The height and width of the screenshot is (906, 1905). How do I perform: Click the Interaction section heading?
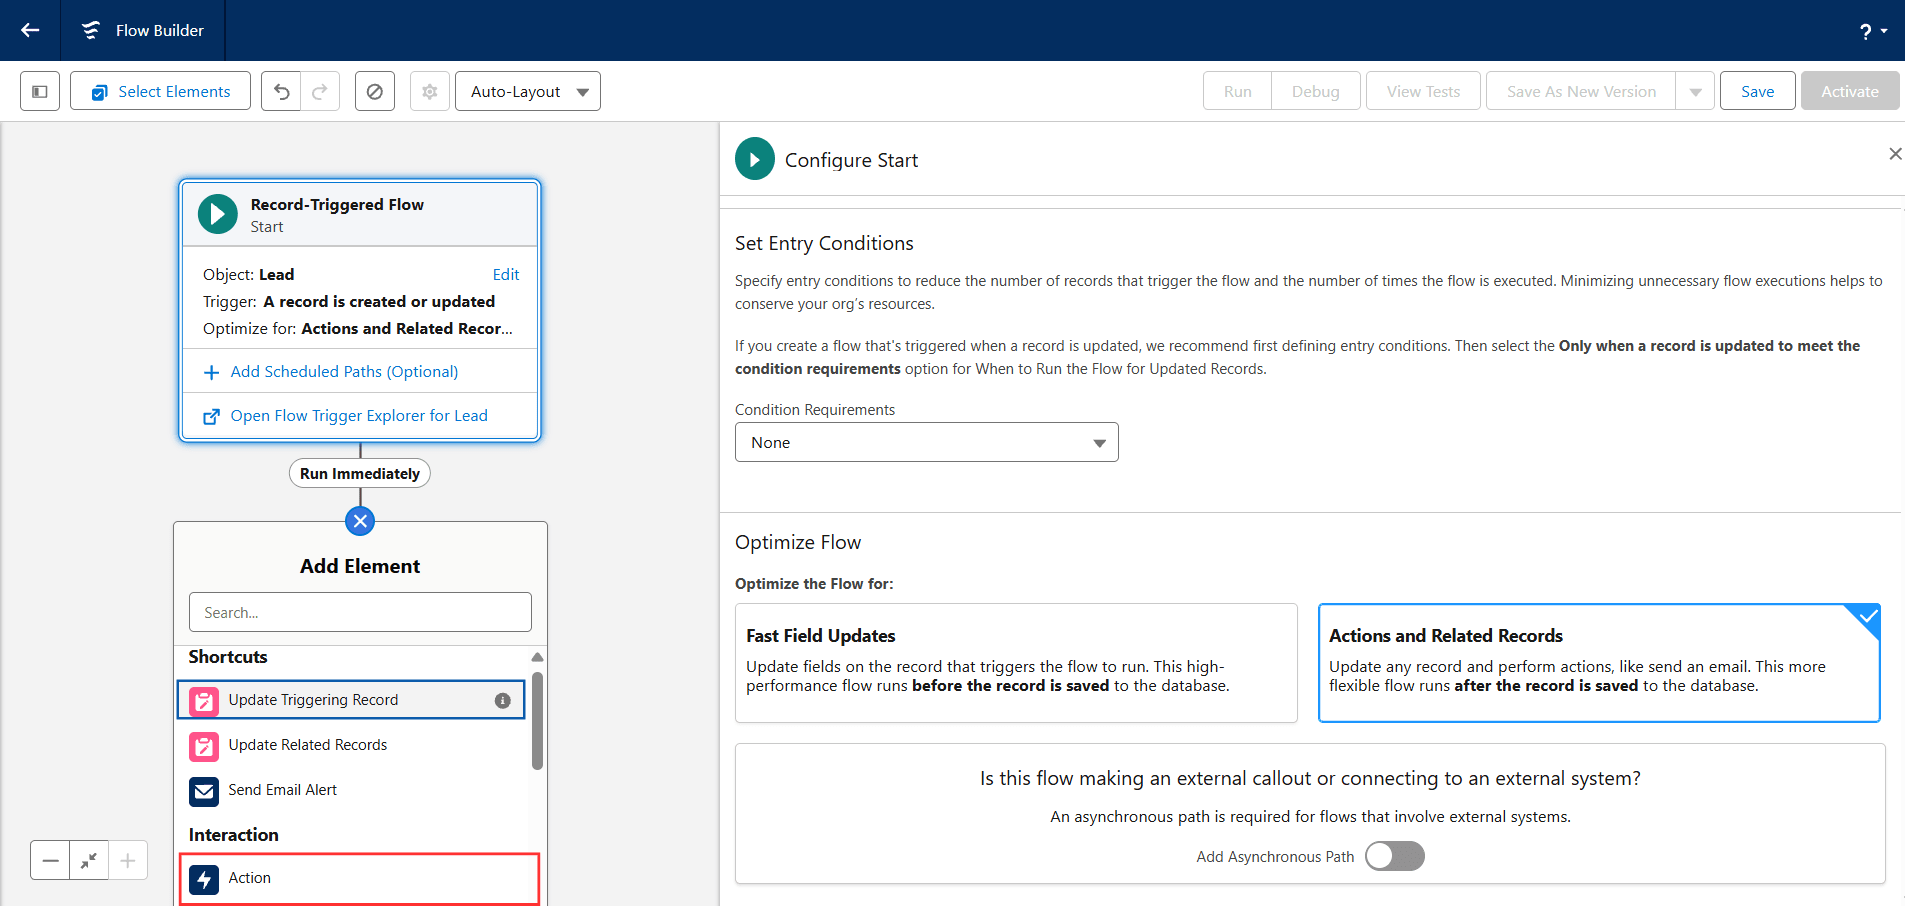pyautogui.click(x=234, y=835)
